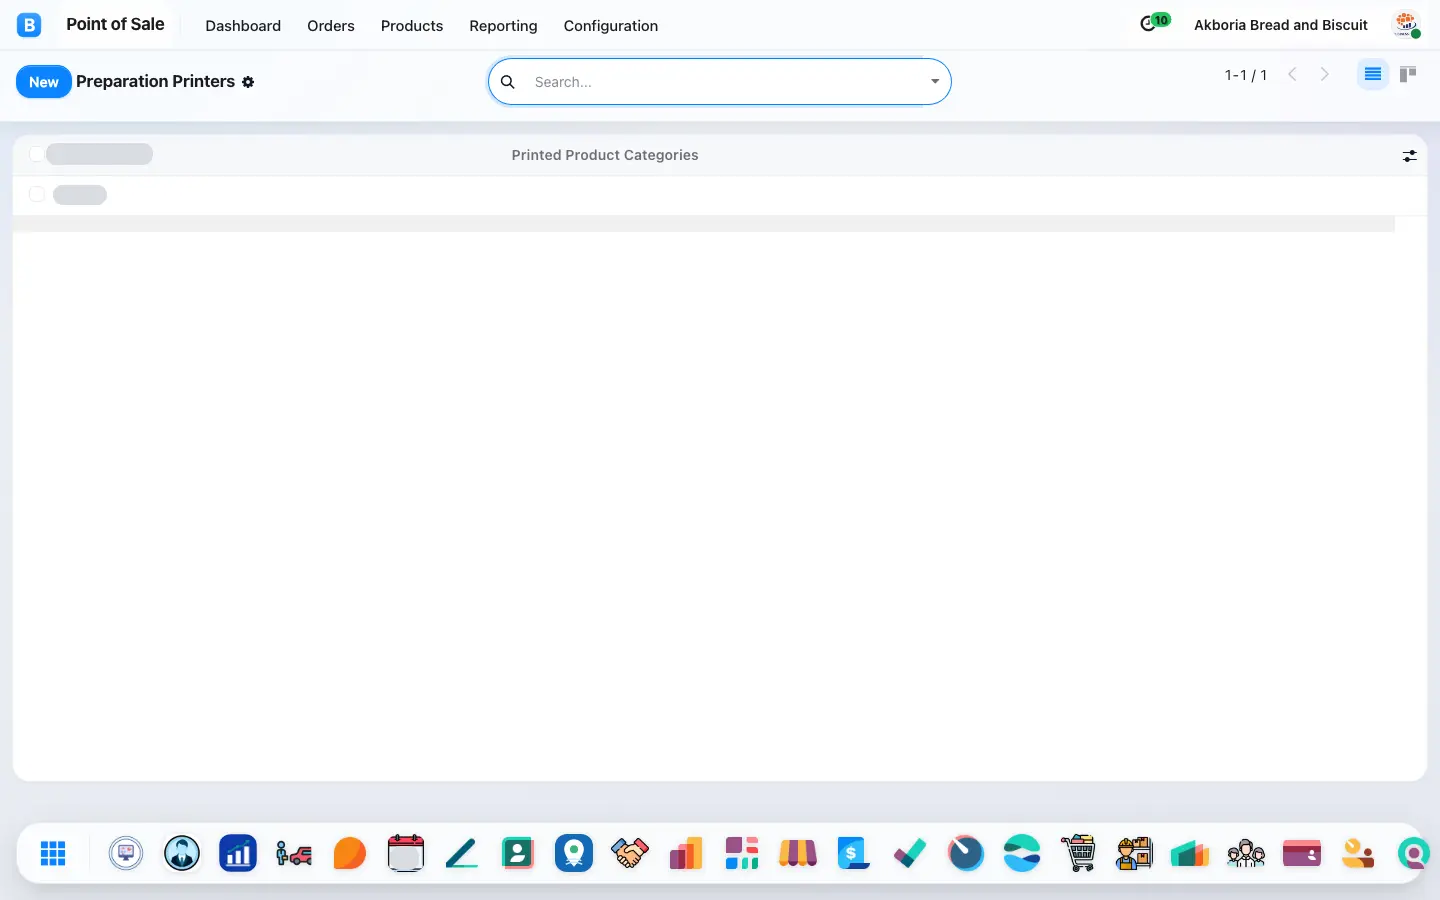The height and width of the screenshot is (900, 1440).
Task: Open the group of people app in dock
Action: click(x=1246, y=853)
